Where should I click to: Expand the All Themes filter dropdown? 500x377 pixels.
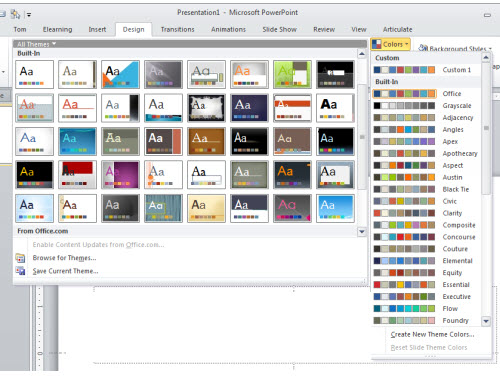coord(37,44)
